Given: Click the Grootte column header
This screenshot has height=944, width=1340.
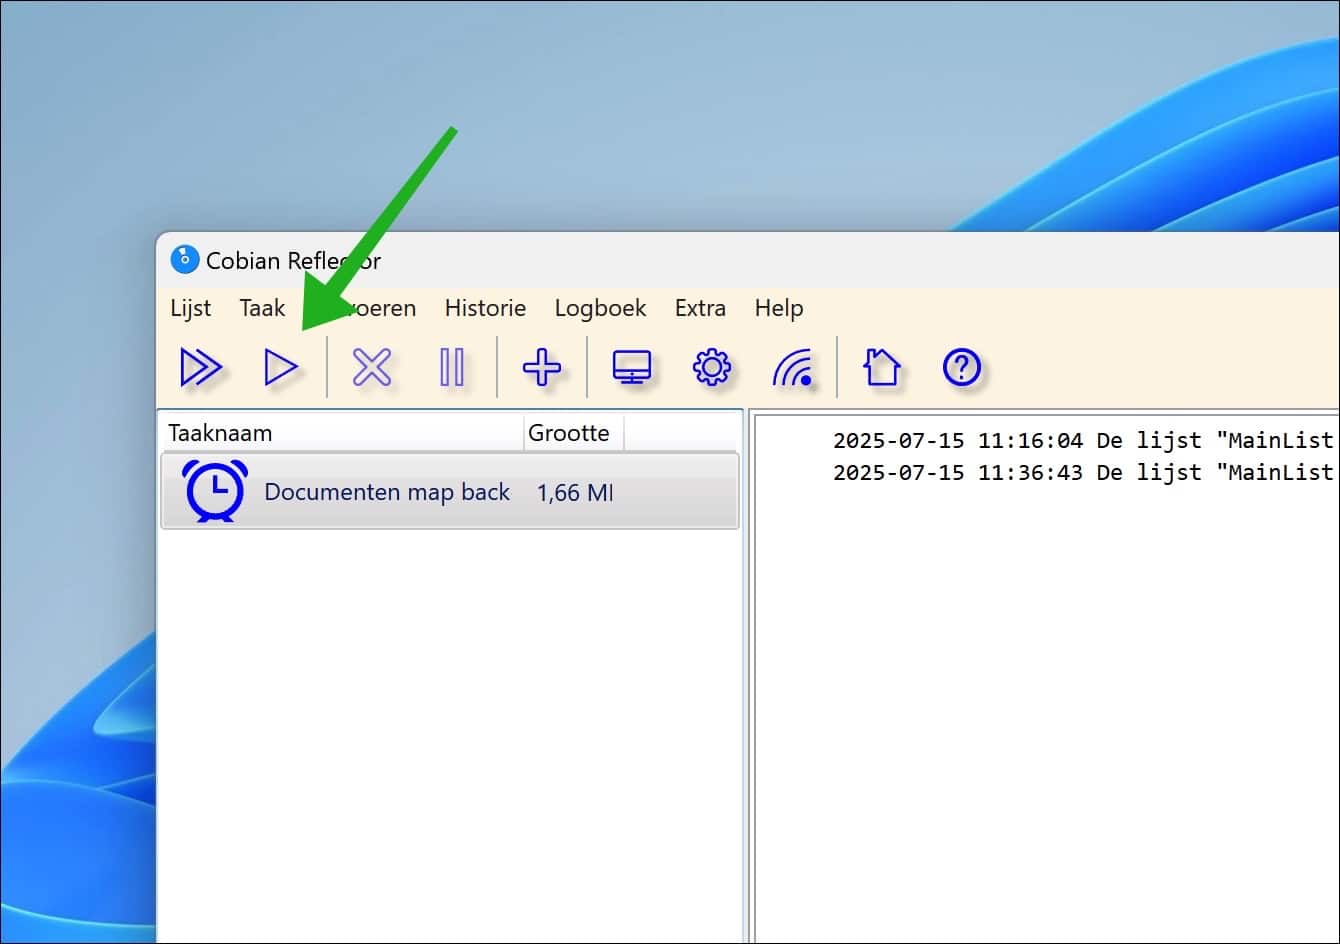Looking at the screenshot, I should [571, 432].
